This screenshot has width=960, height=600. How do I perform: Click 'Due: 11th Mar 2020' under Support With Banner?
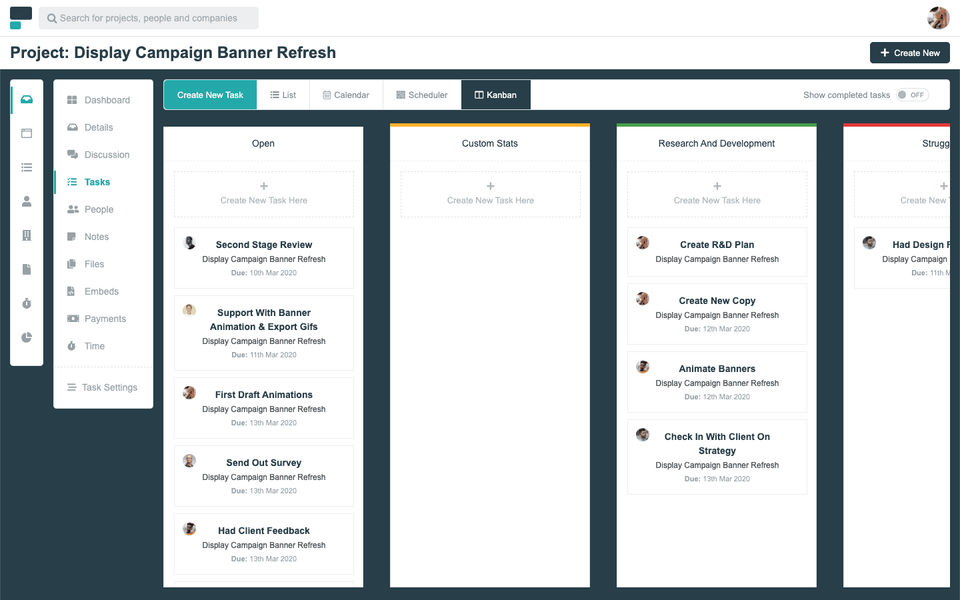(x=264, y=355)
